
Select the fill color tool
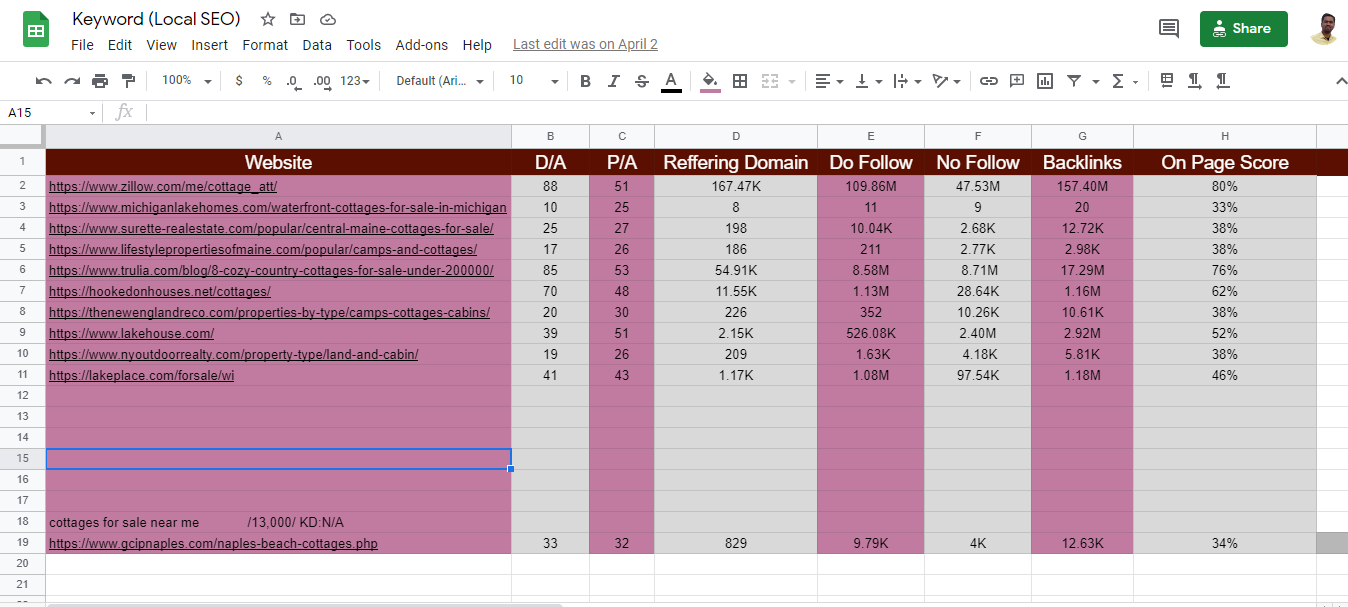click(710, 81)
